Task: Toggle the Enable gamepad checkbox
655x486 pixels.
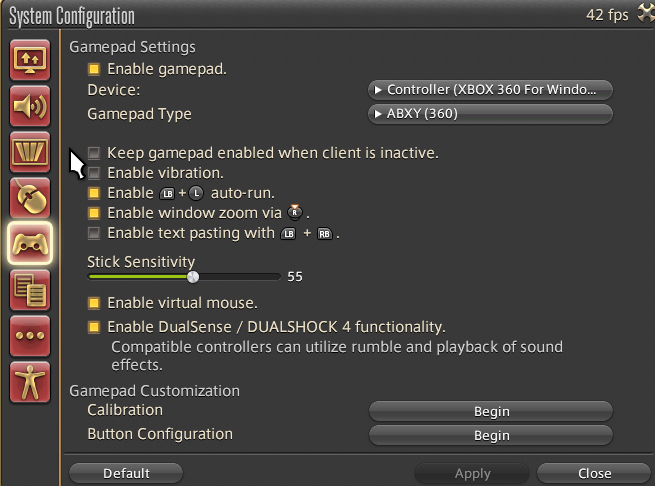Action: tap(94, 69)
